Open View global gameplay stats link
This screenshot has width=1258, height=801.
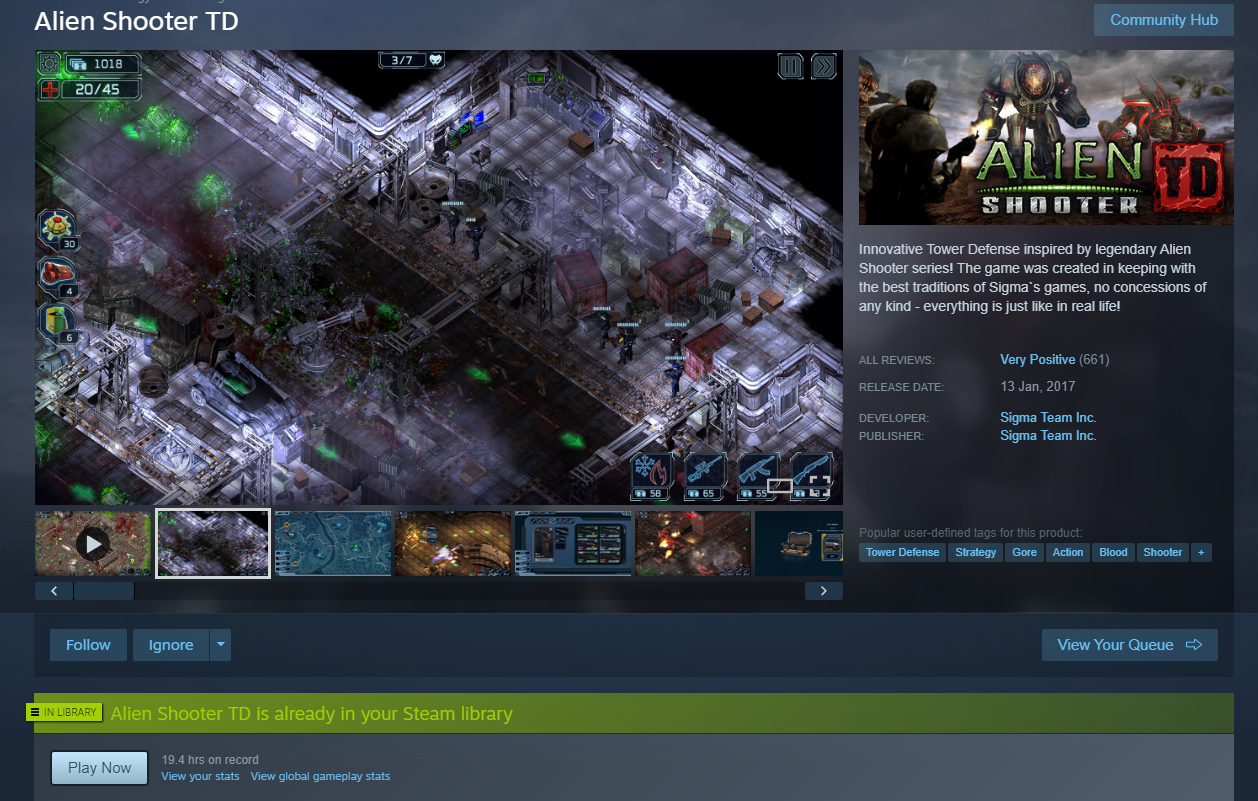click(x=320, y=776)
